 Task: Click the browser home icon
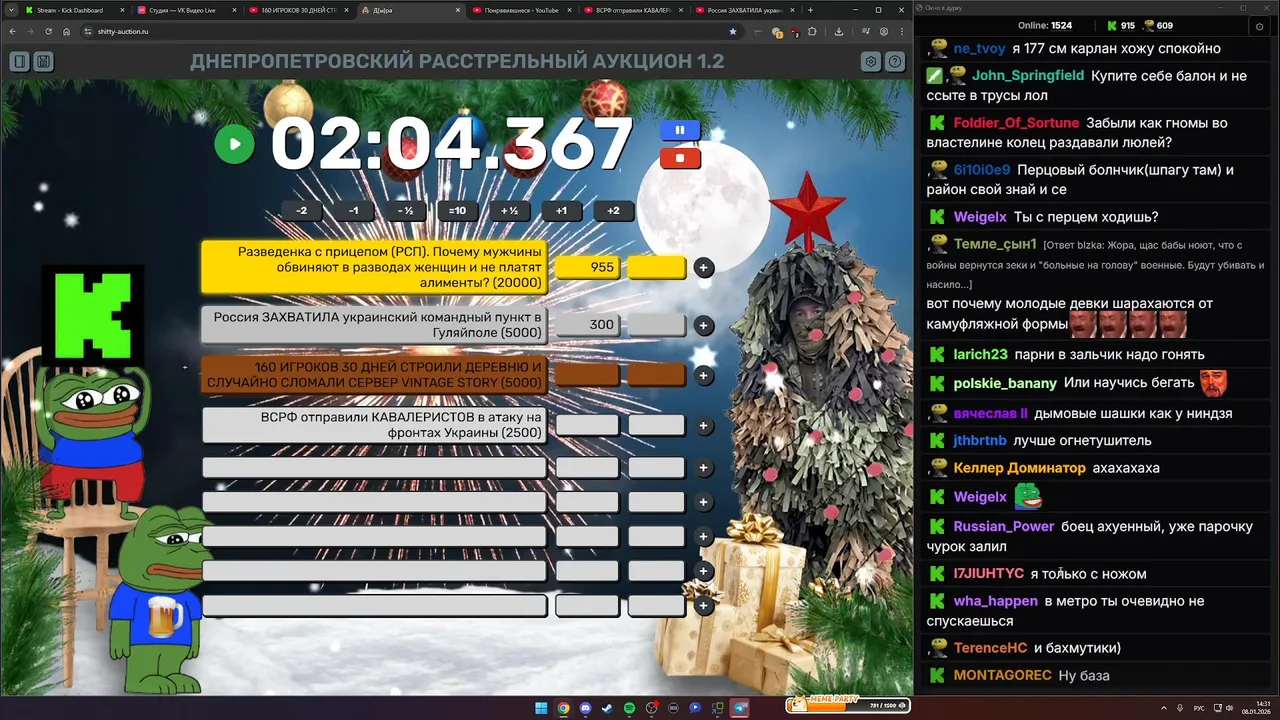pyautogui.click(x=66, y=31)
